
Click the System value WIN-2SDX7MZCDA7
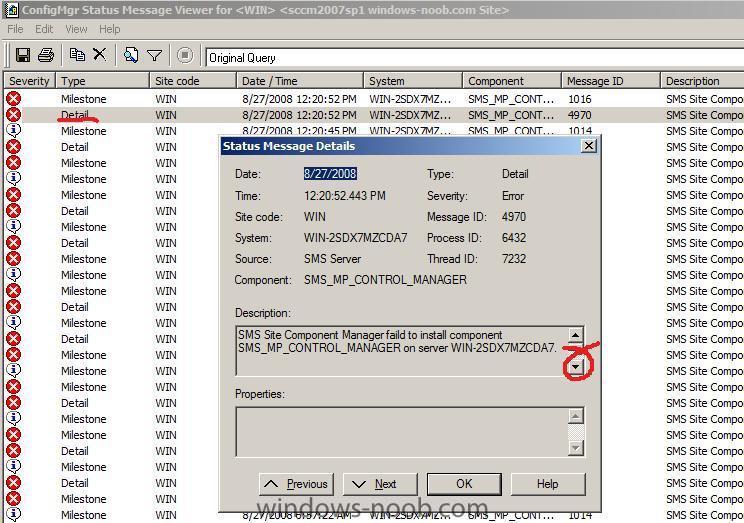(x=355, y=238)
